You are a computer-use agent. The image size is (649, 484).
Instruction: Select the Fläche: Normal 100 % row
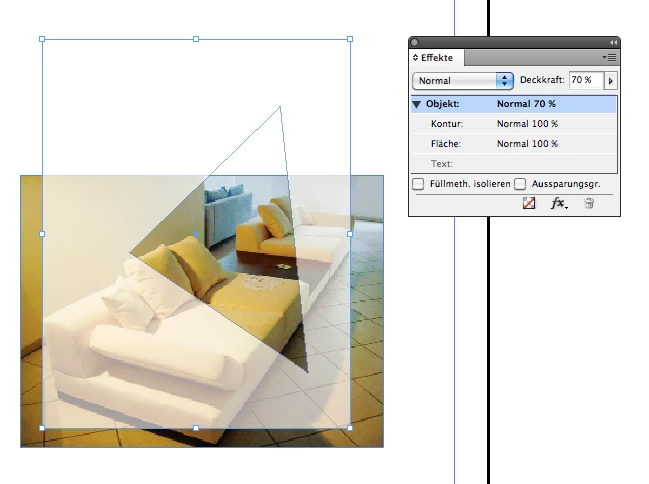[514, 144]
